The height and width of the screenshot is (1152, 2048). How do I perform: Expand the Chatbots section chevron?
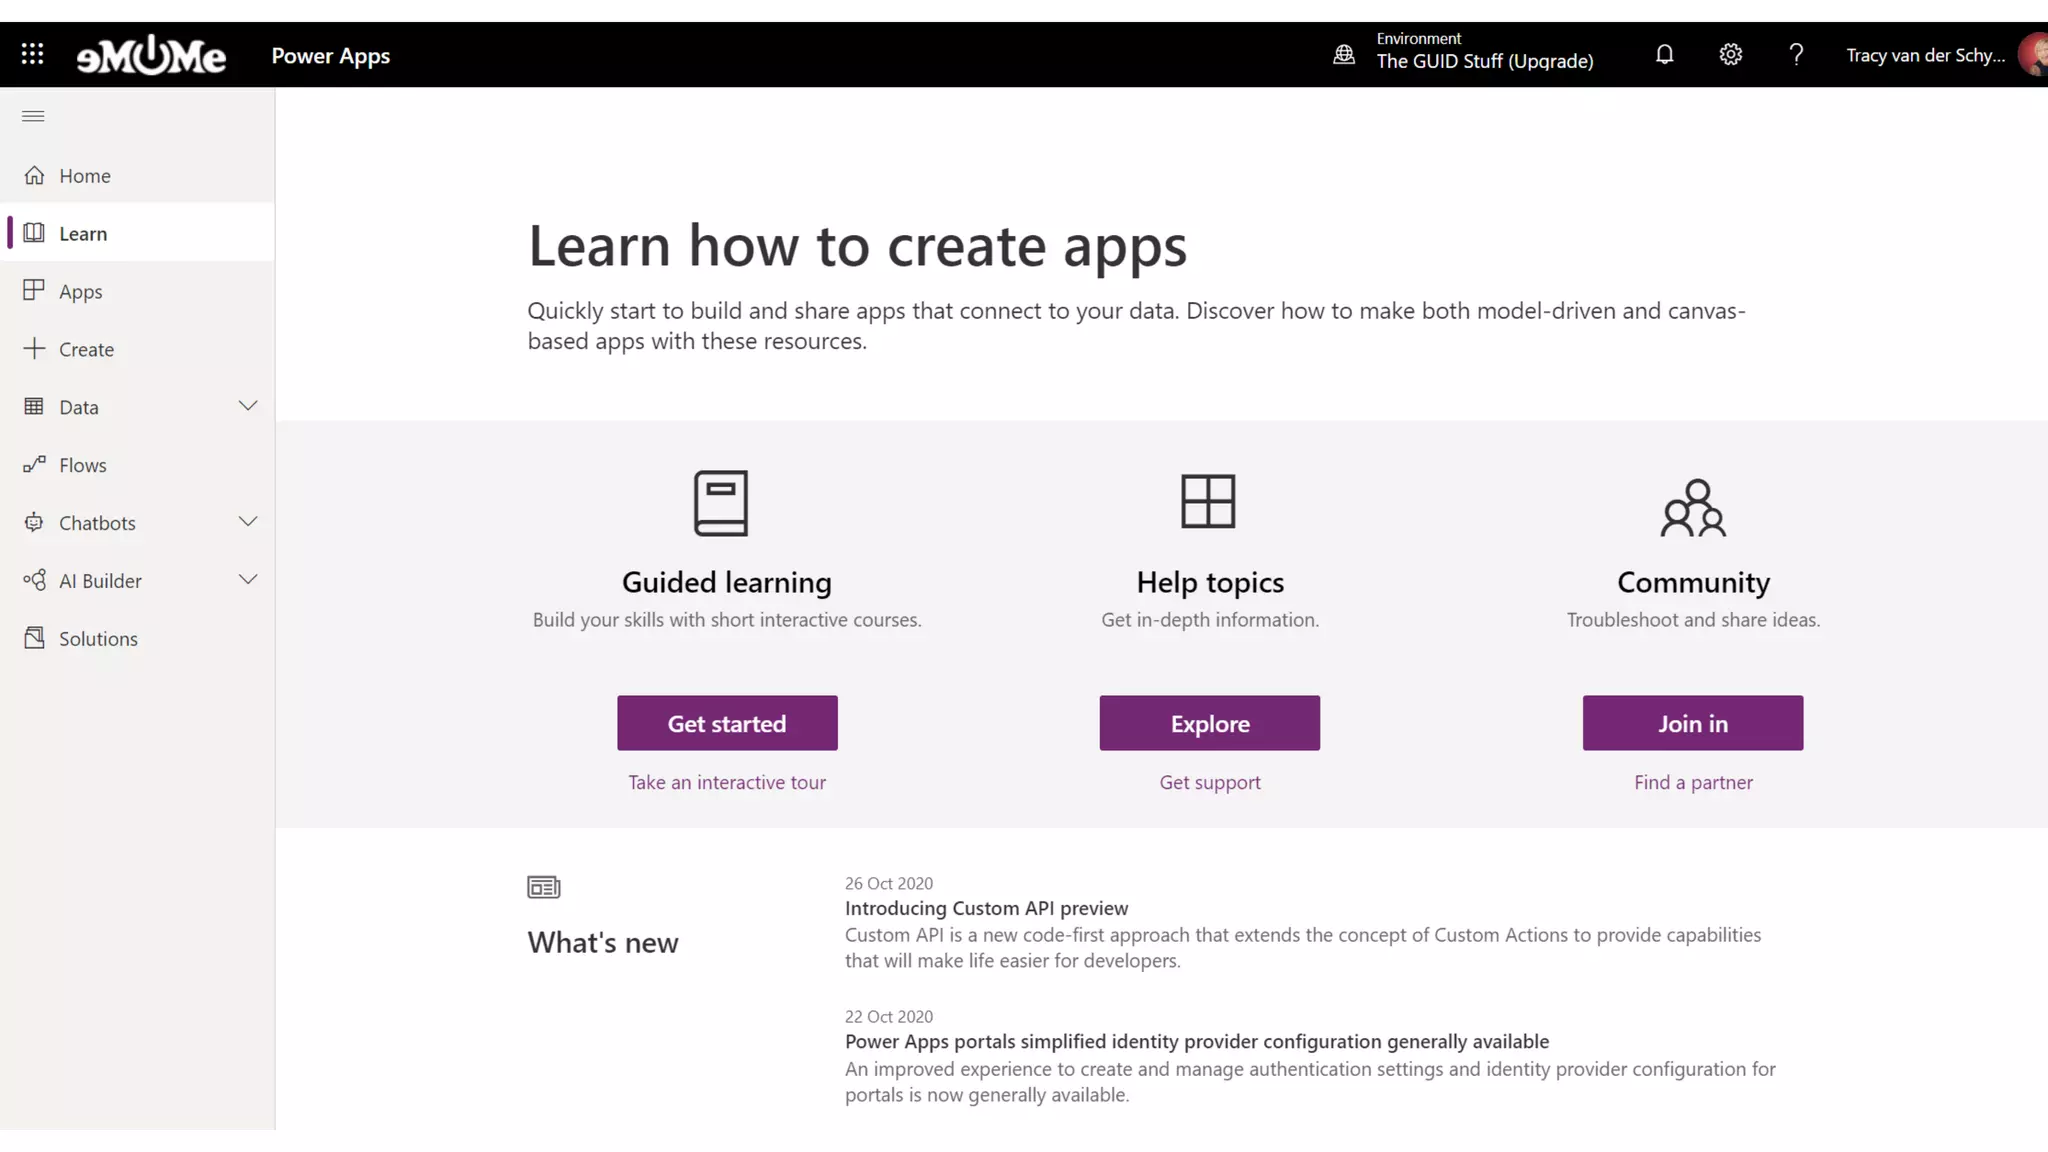248,522
